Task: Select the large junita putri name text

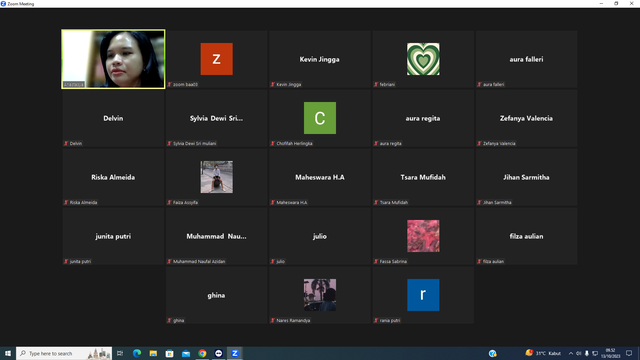Action: 113,236
